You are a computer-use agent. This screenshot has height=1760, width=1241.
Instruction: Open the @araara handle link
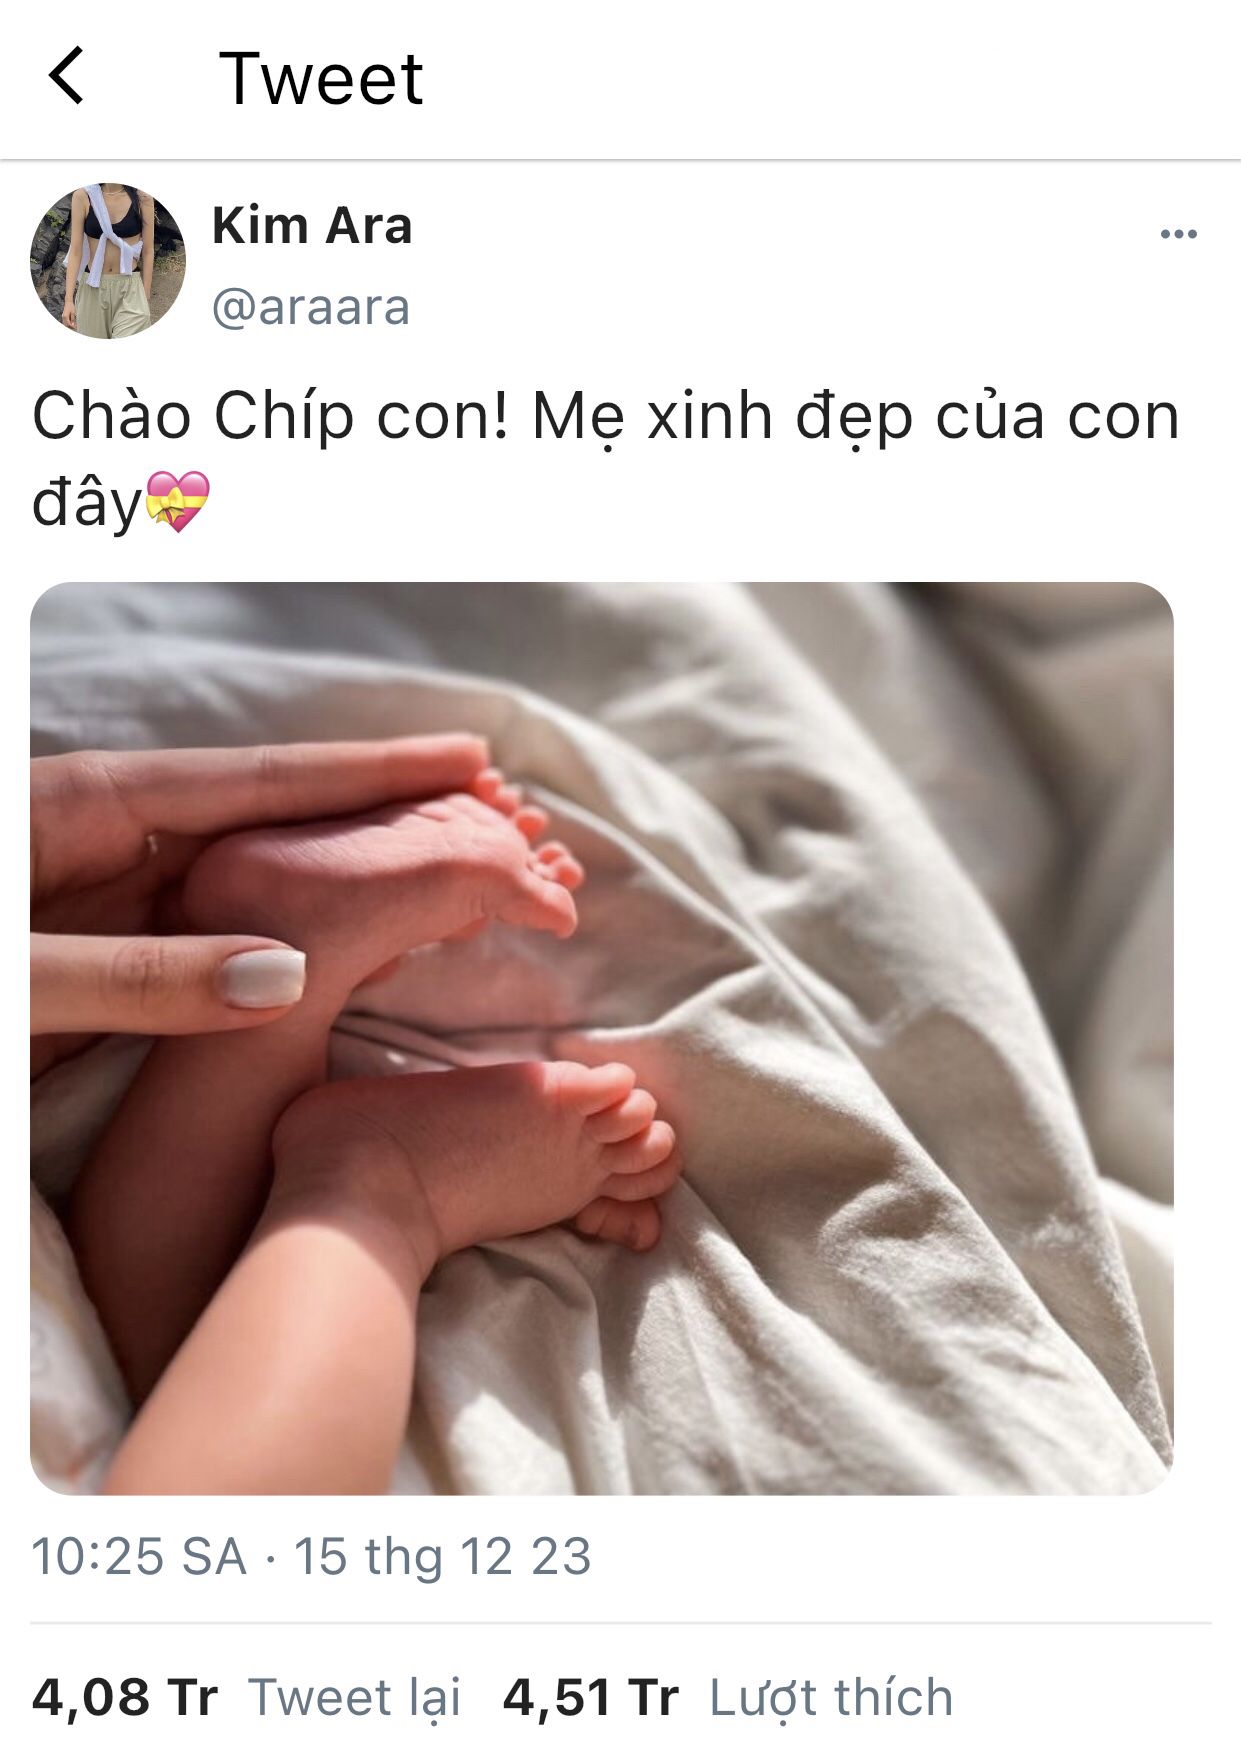pyautogui.click(x=311, y=307)
